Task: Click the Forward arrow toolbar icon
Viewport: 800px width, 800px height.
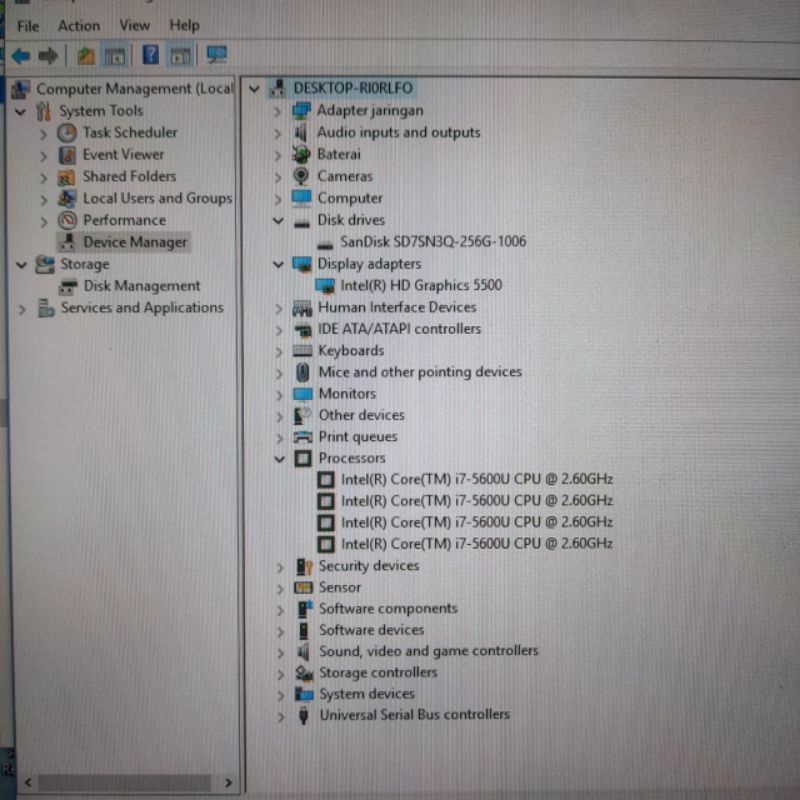Action: coord(48,56)
